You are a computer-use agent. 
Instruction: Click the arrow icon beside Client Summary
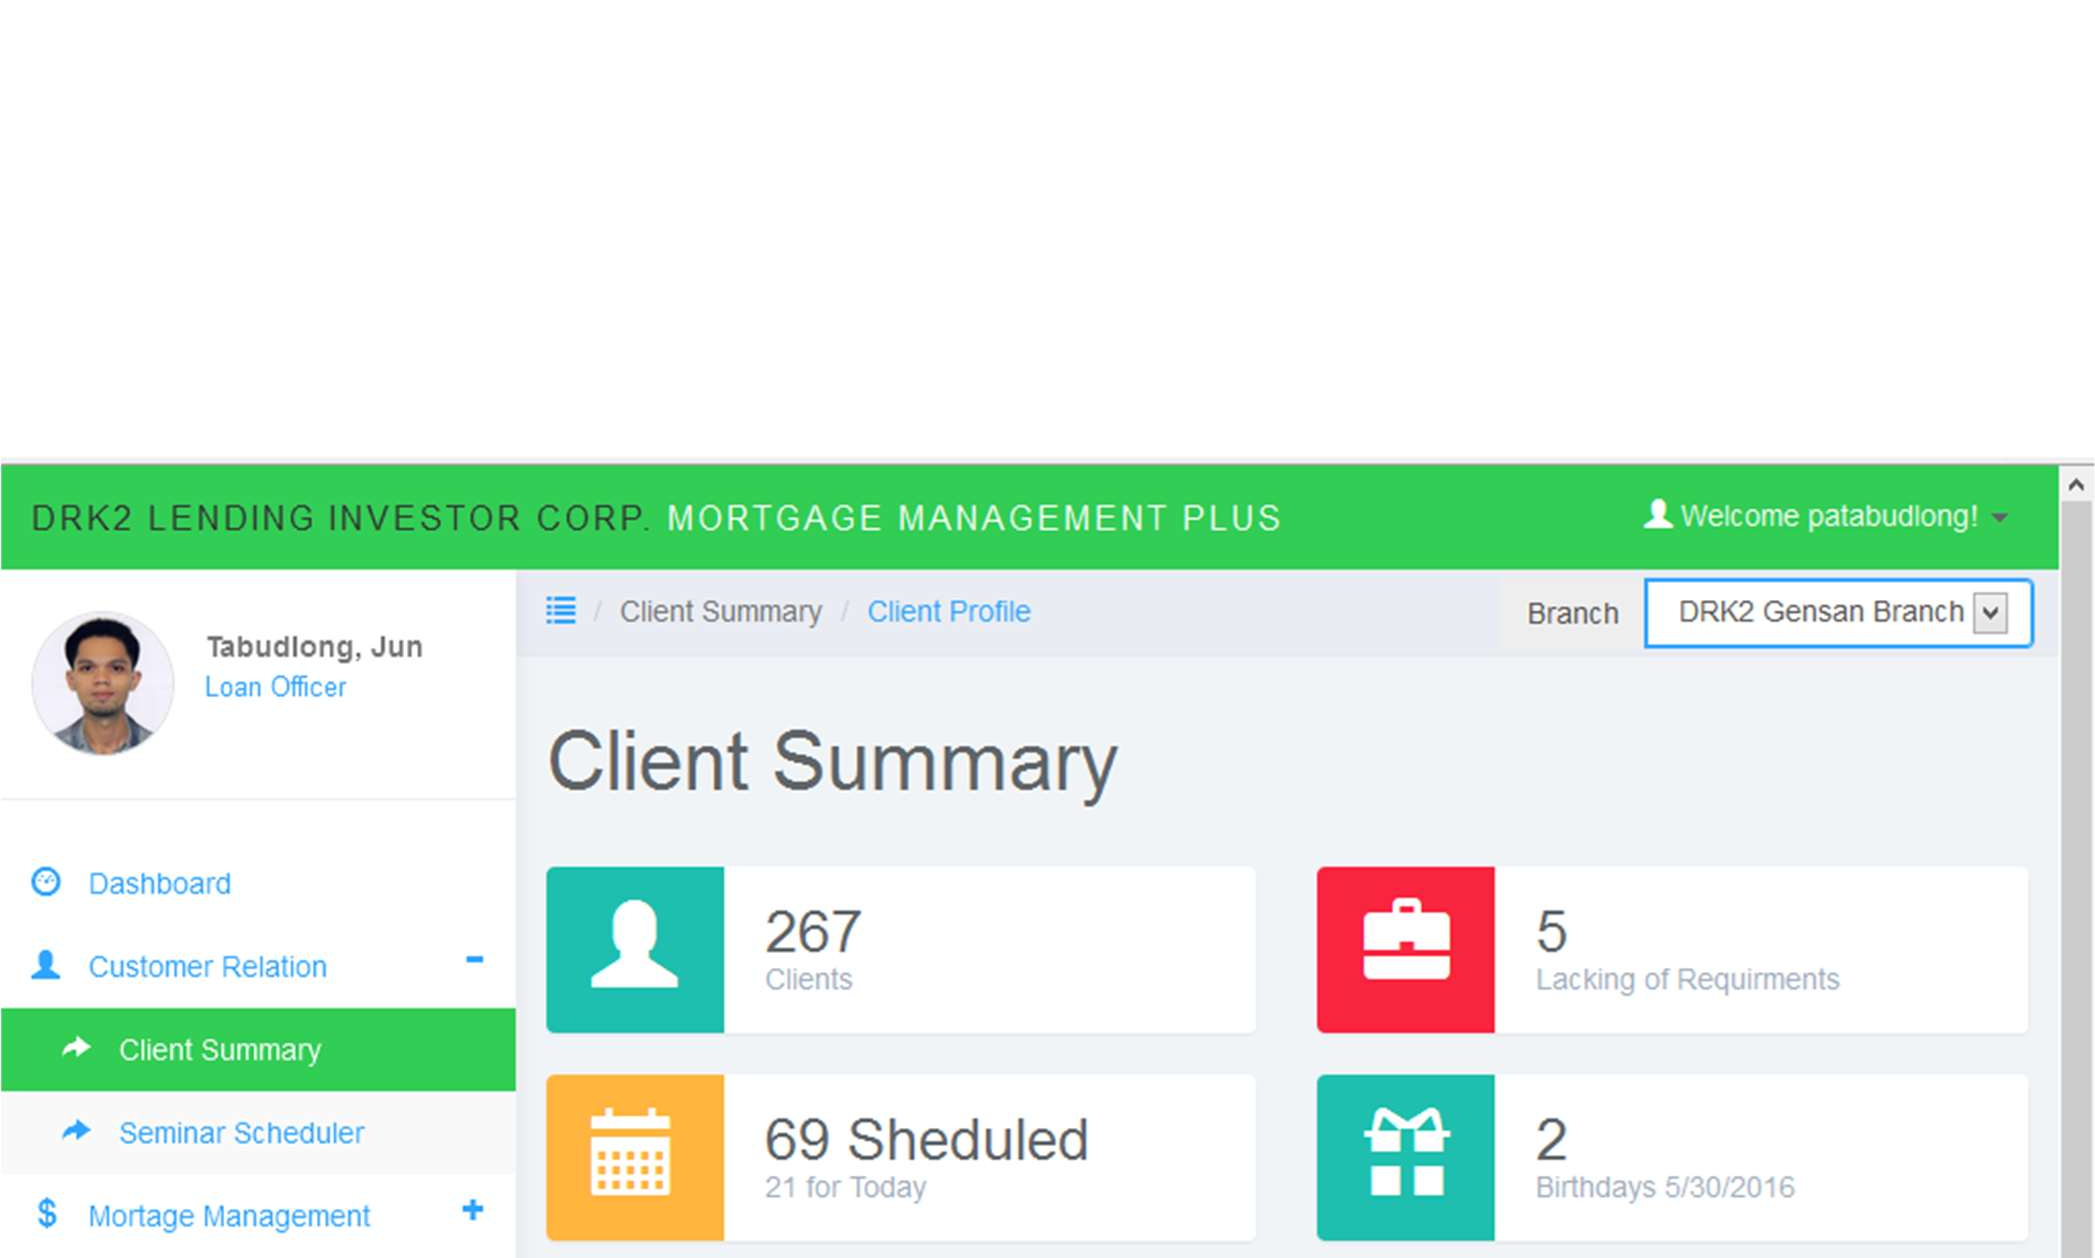pos(76,1048)
